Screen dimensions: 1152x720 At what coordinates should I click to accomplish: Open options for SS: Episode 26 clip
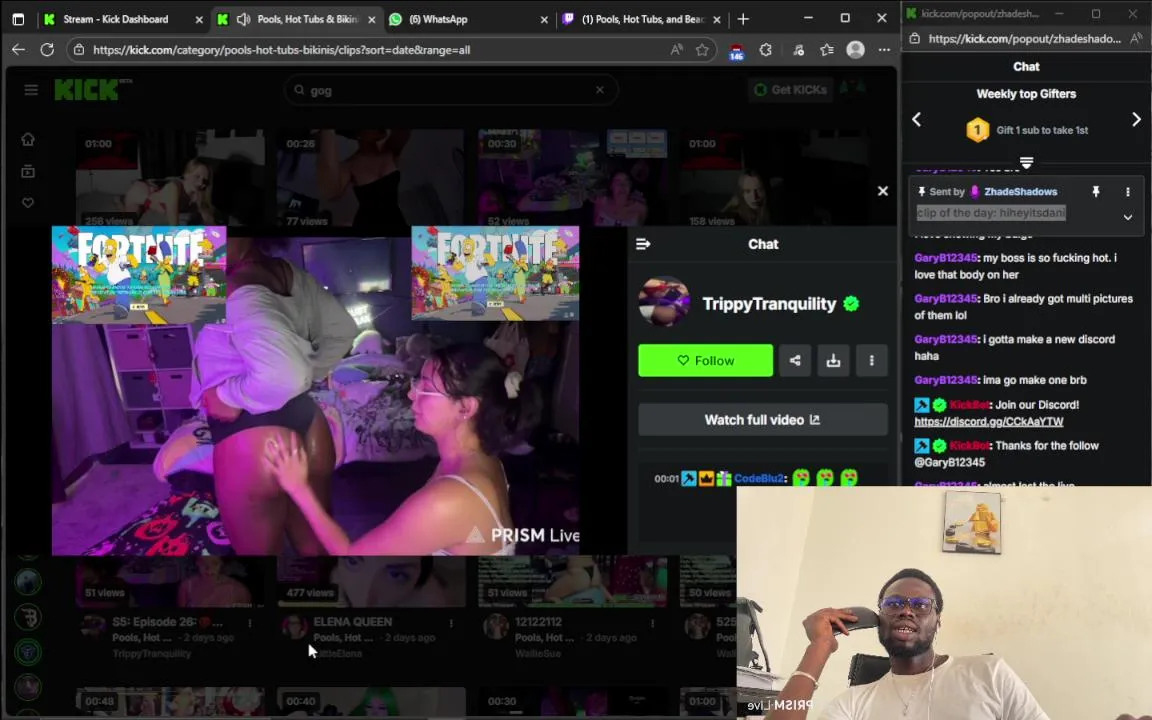[x=250, y=623]
